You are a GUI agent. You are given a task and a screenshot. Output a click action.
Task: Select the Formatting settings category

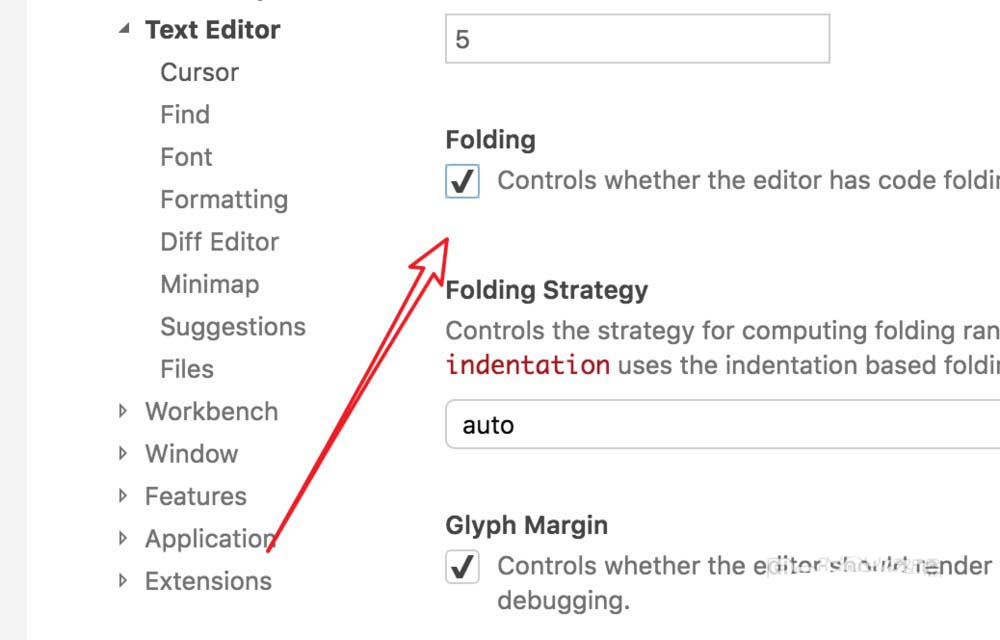[x=224, y=200]
